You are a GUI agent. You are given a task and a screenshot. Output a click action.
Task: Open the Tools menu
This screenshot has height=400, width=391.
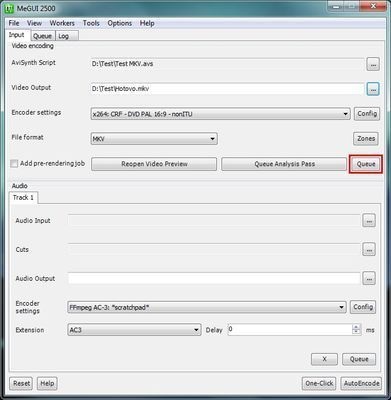click(x=91, y=23)
